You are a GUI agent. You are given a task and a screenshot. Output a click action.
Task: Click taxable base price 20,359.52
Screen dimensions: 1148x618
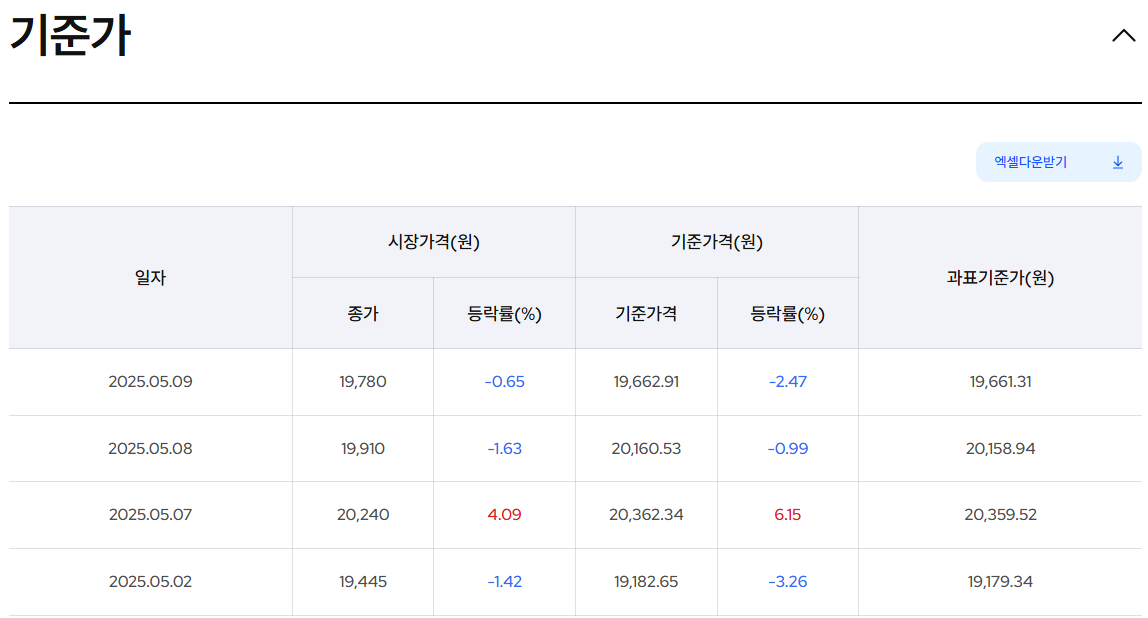tap(1000, 515)
